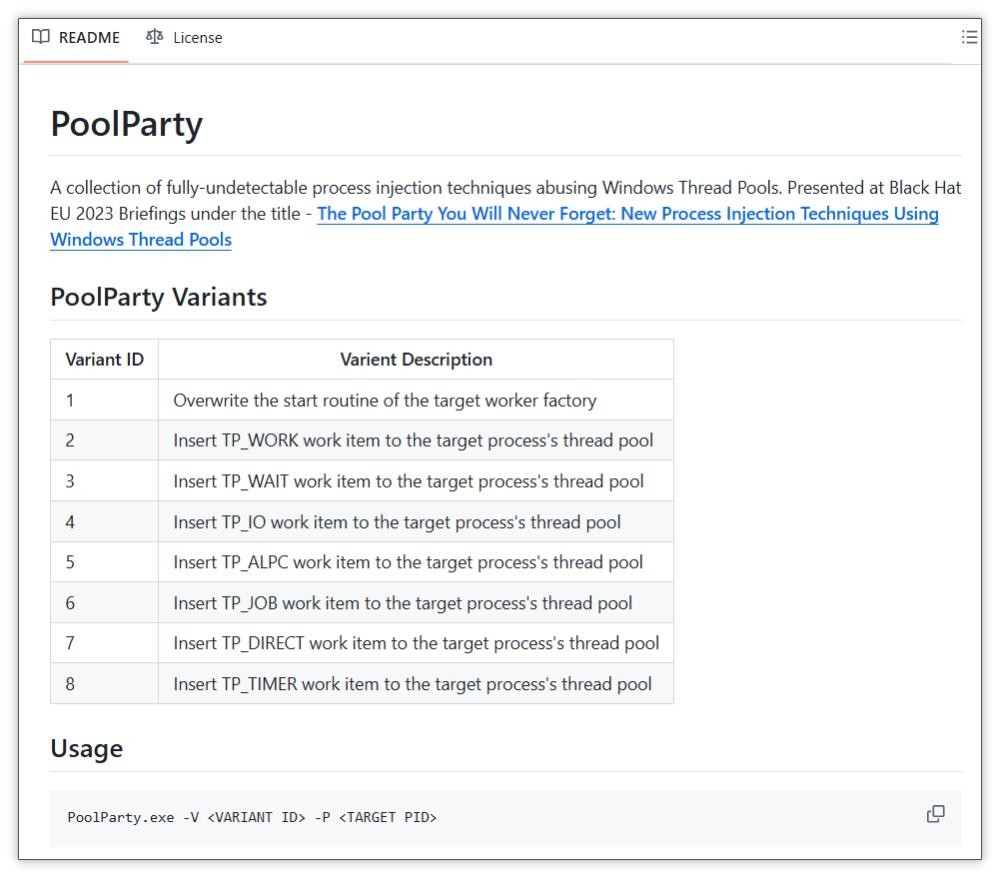Select the TP_WAIT work item row
The image size is (1000, 878).
click(362, 481)
